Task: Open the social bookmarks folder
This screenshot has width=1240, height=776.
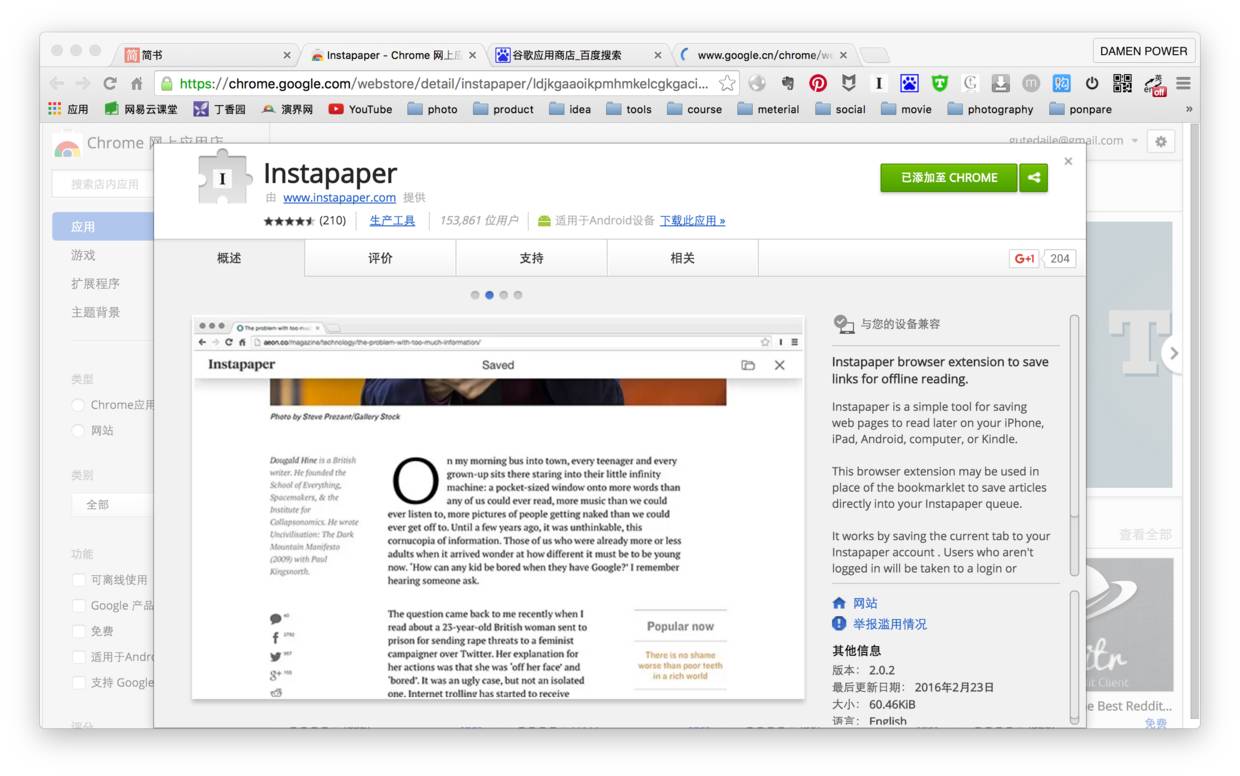Action: coord(840,109)
